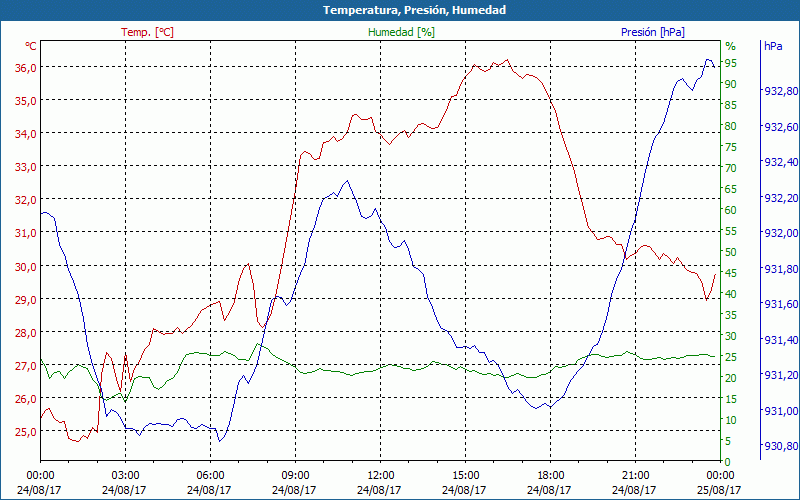Image resolution: width=800 pixels, height=500 pixels.
Task: Click the 931,80 pressure axis value
Action: [781, 268]
